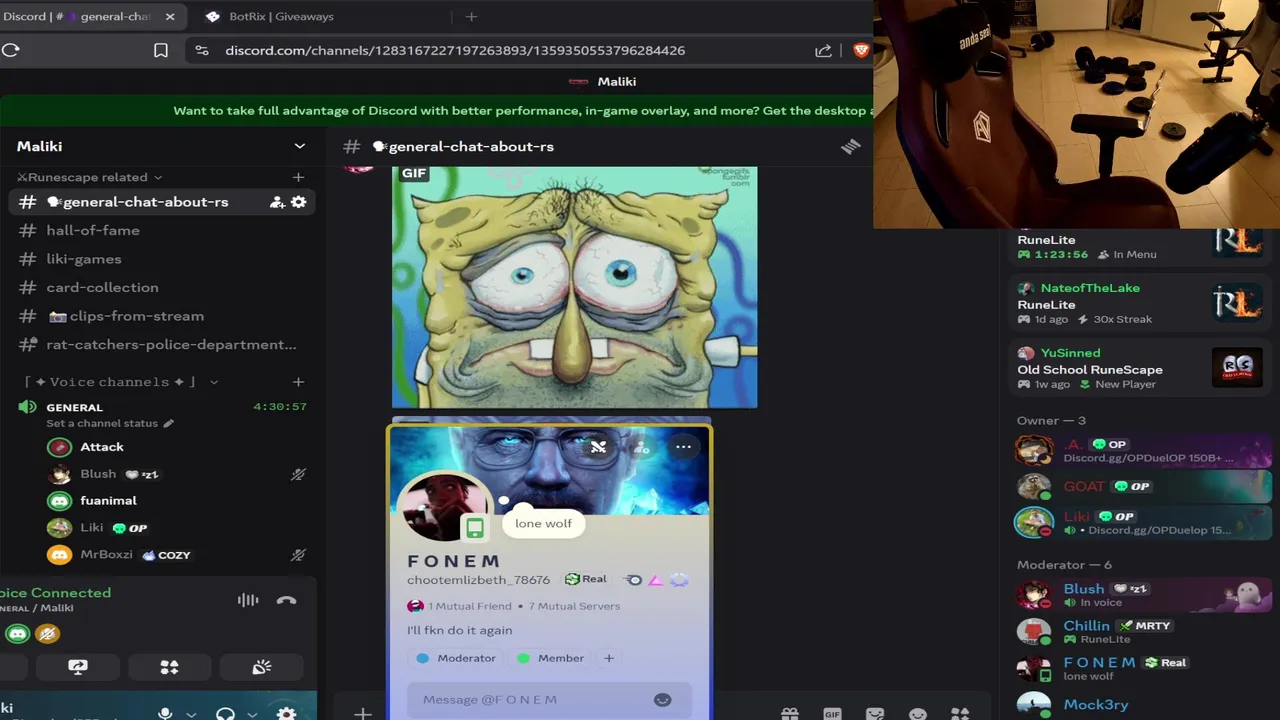Mute microphone in user panel
The image size is (1280, 720).
coord(165,714)
